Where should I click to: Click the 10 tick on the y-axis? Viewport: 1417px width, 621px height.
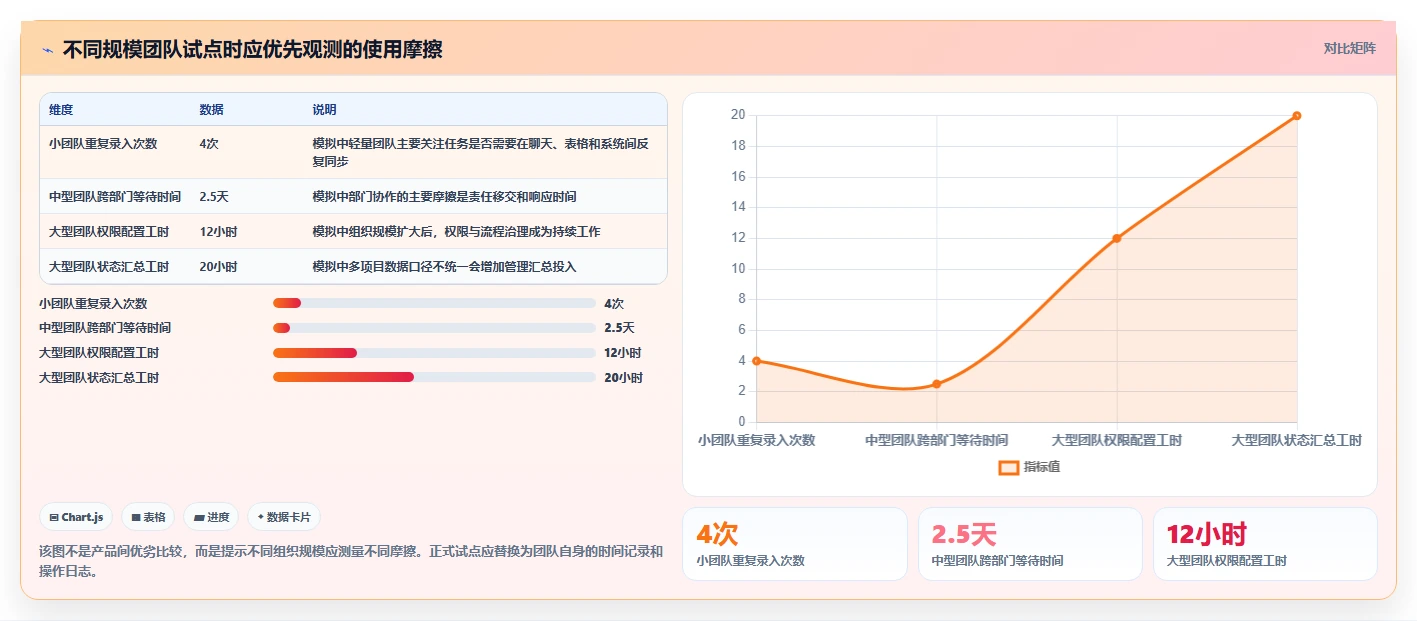click(x=738, y=268)
